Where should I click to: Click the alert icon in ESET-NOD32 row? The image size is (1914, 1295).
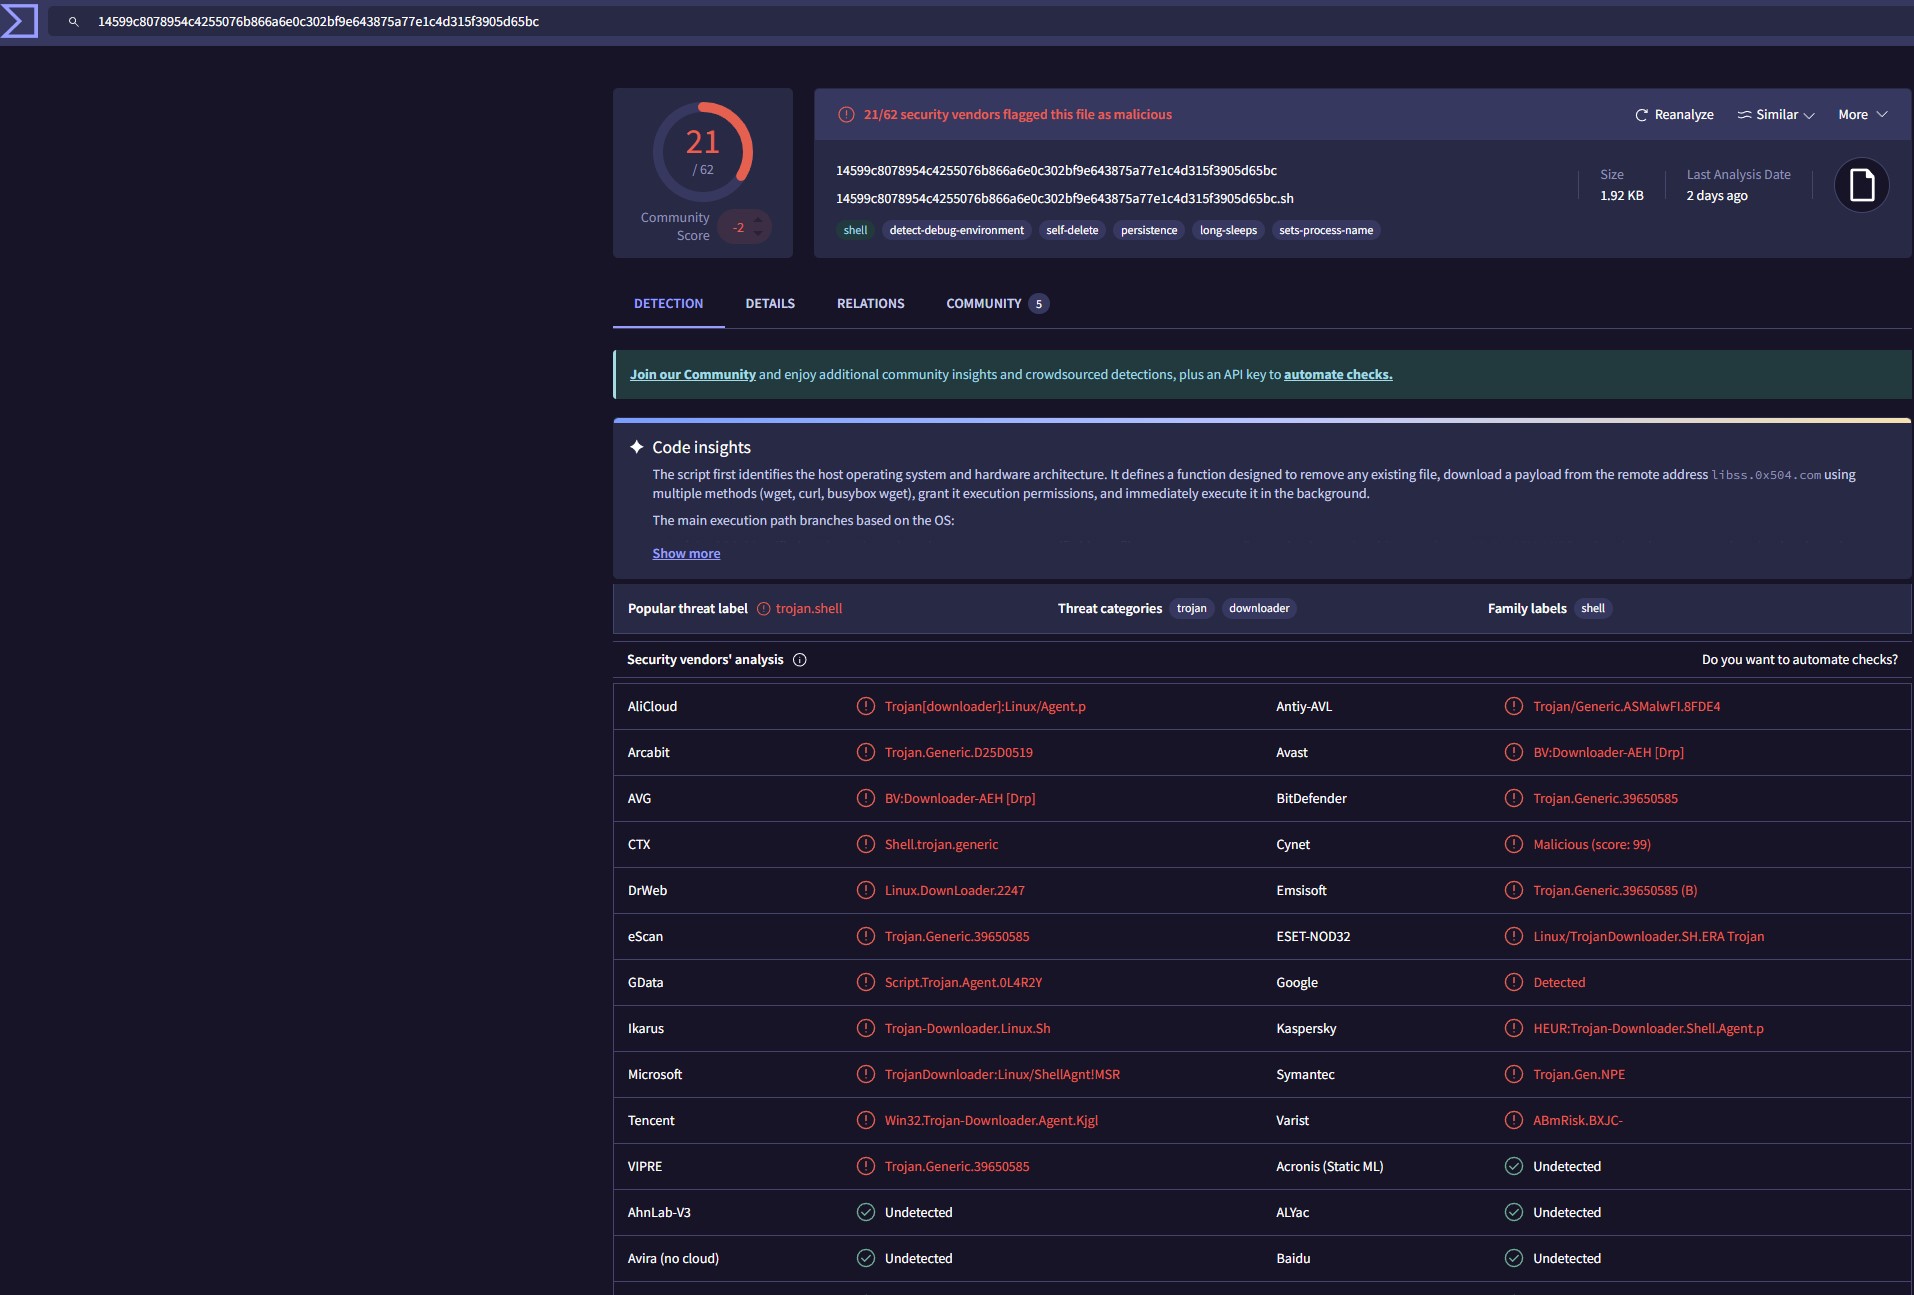[1514, 936]
